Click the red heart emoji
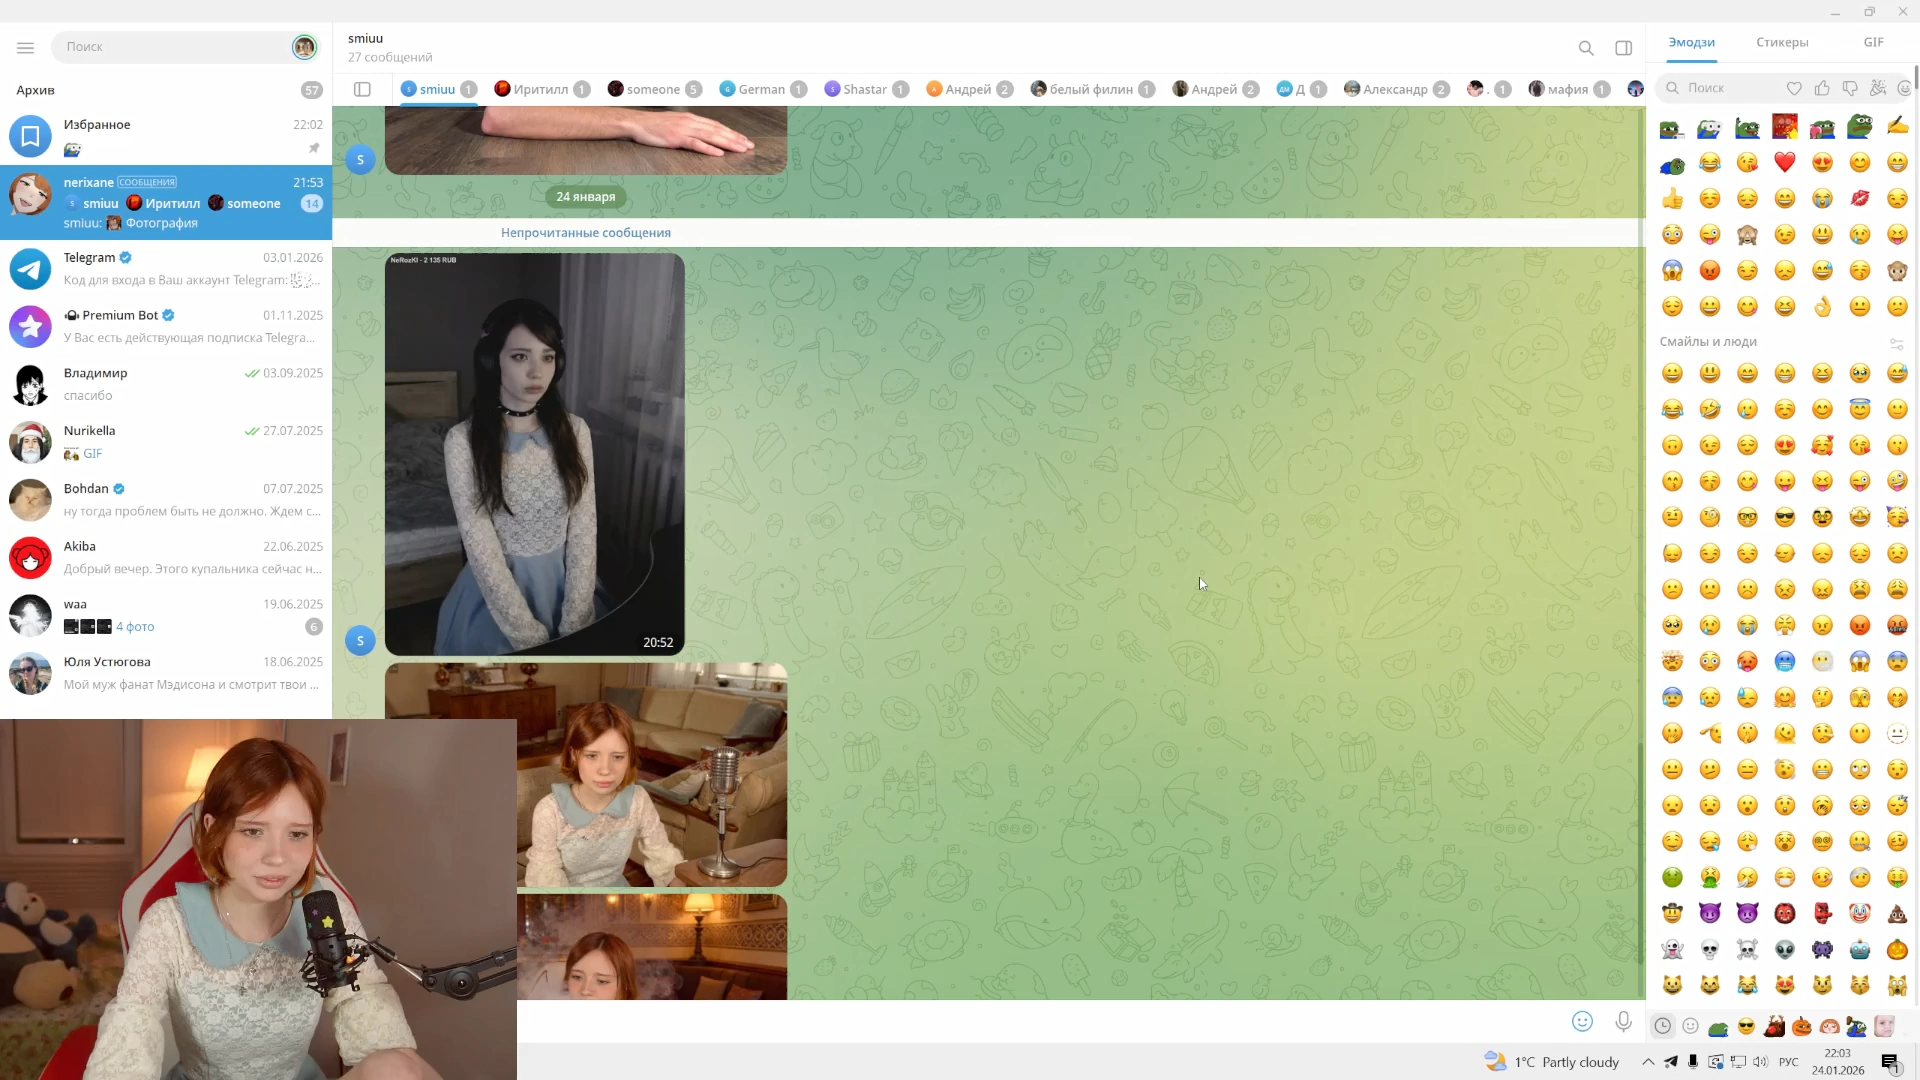The height and width of the screenshot is (1080, 1920). click(1784, 162)
